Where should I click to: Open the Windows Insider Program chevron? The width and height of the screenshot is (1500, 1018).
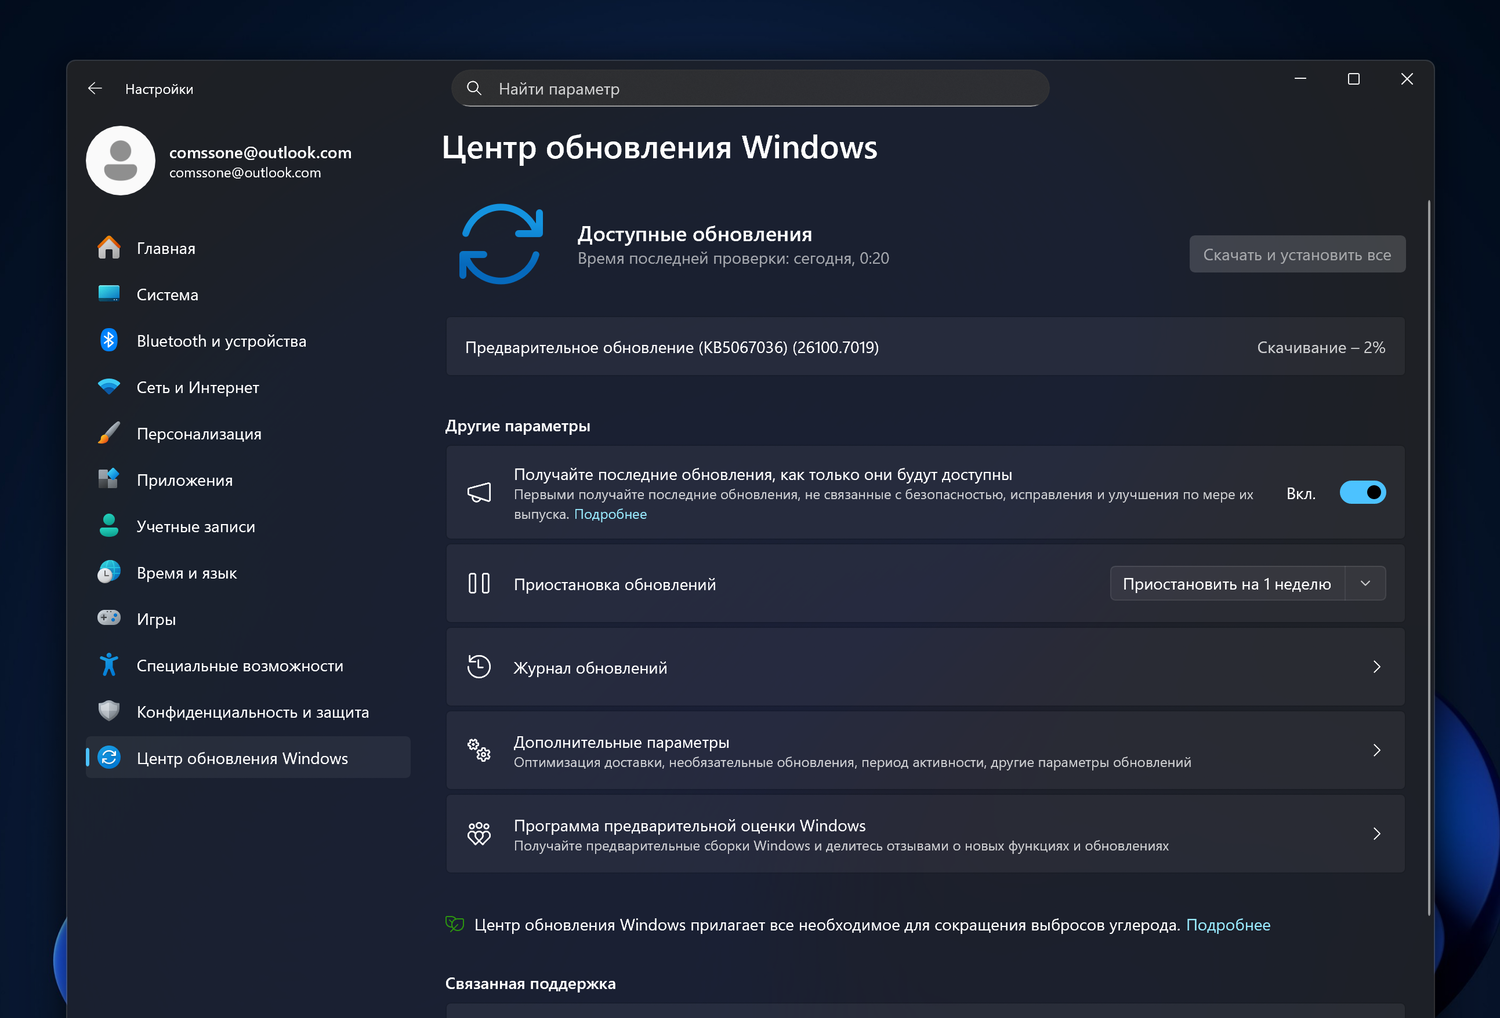coord(1376,834)
